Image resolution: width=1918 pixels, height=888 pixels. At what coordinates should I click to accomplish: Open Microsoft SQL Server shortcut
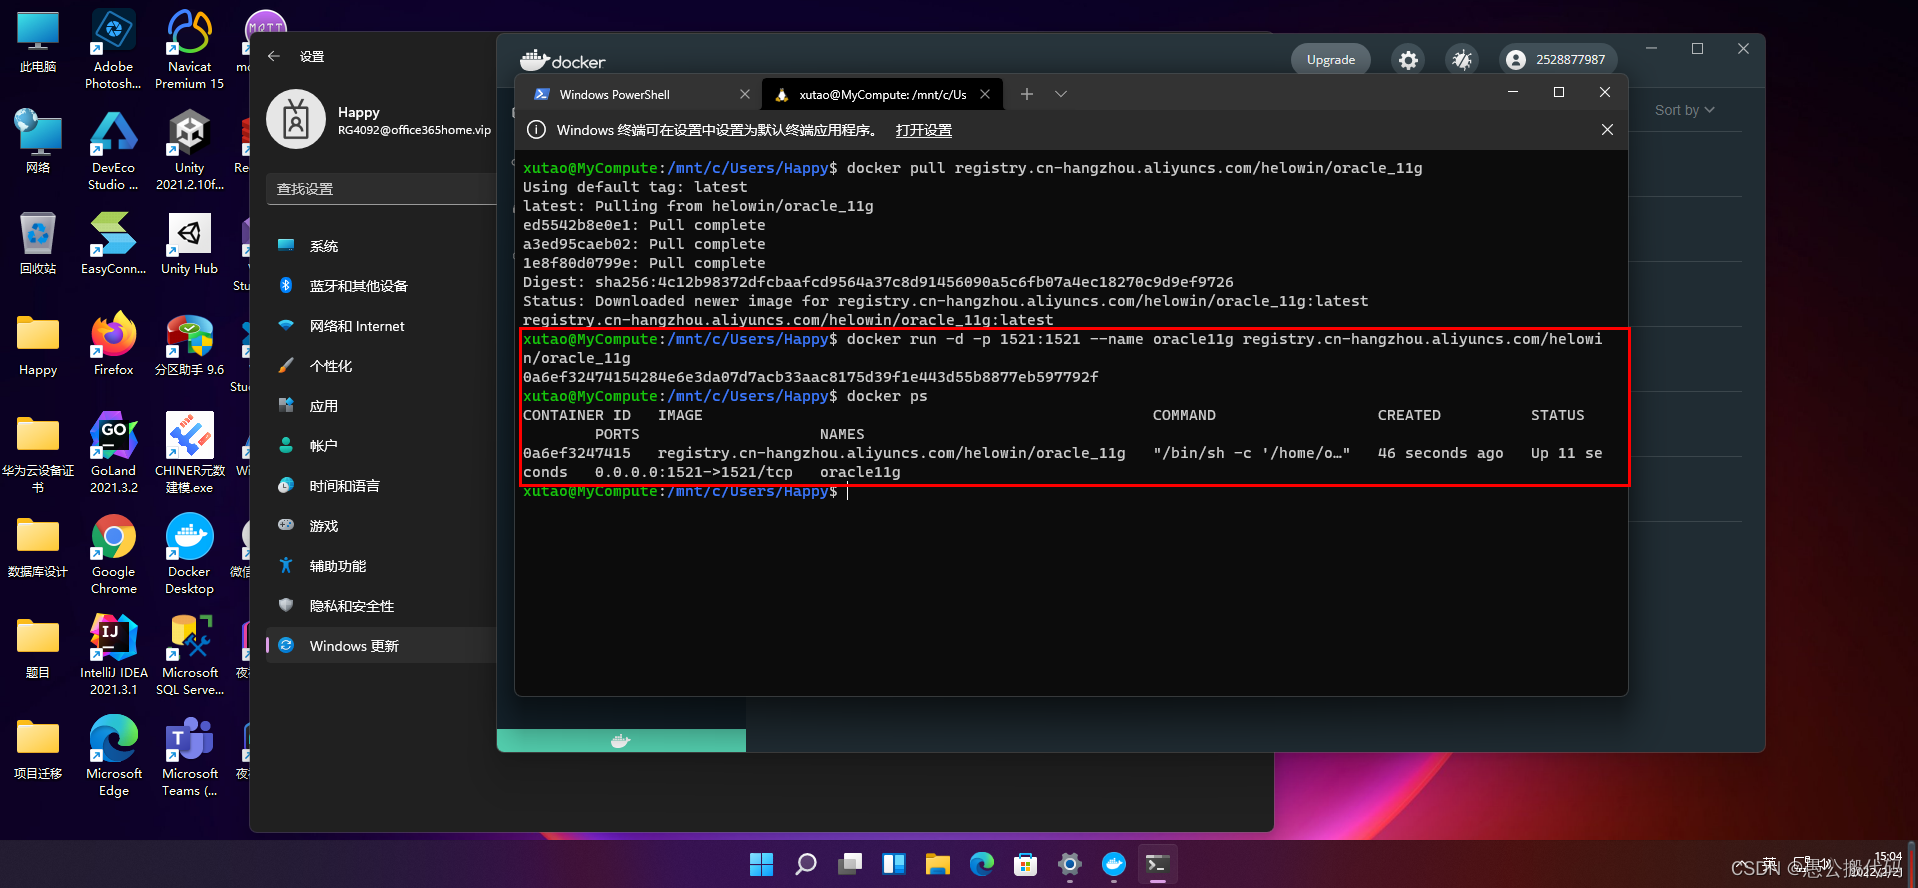(x=189, y=656)
